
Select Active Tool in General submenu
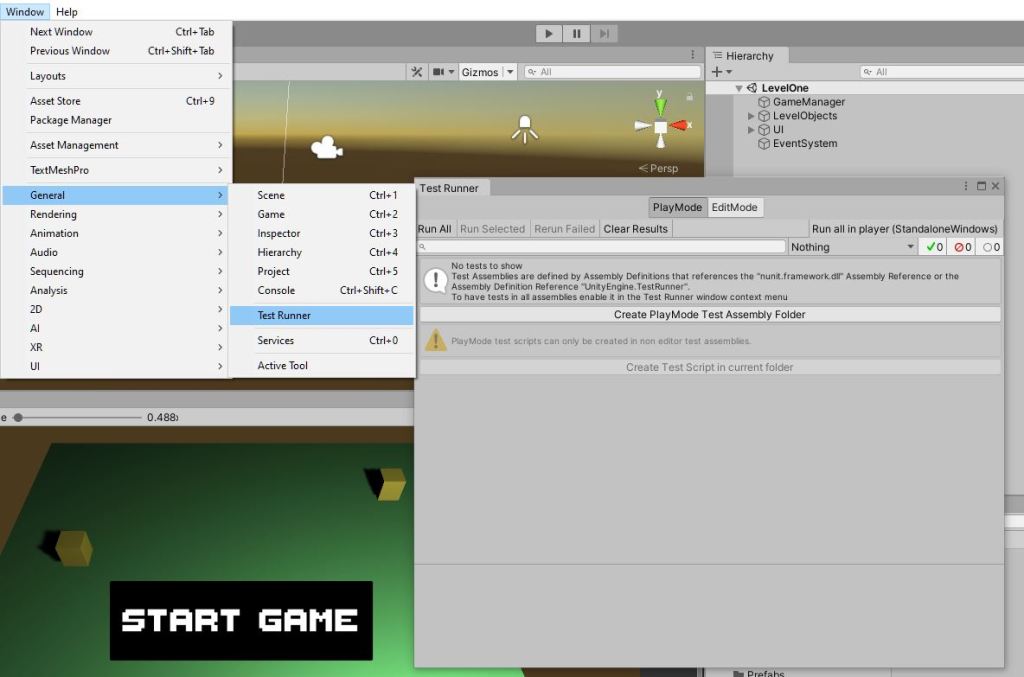click(x=322, y=366)
